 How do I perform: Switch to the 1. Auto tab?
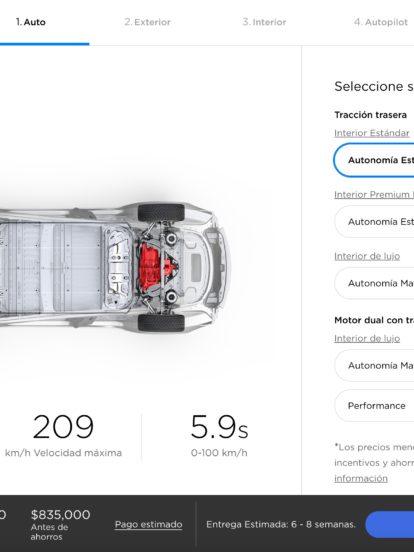pyautogui.click(x=31, y=22)
